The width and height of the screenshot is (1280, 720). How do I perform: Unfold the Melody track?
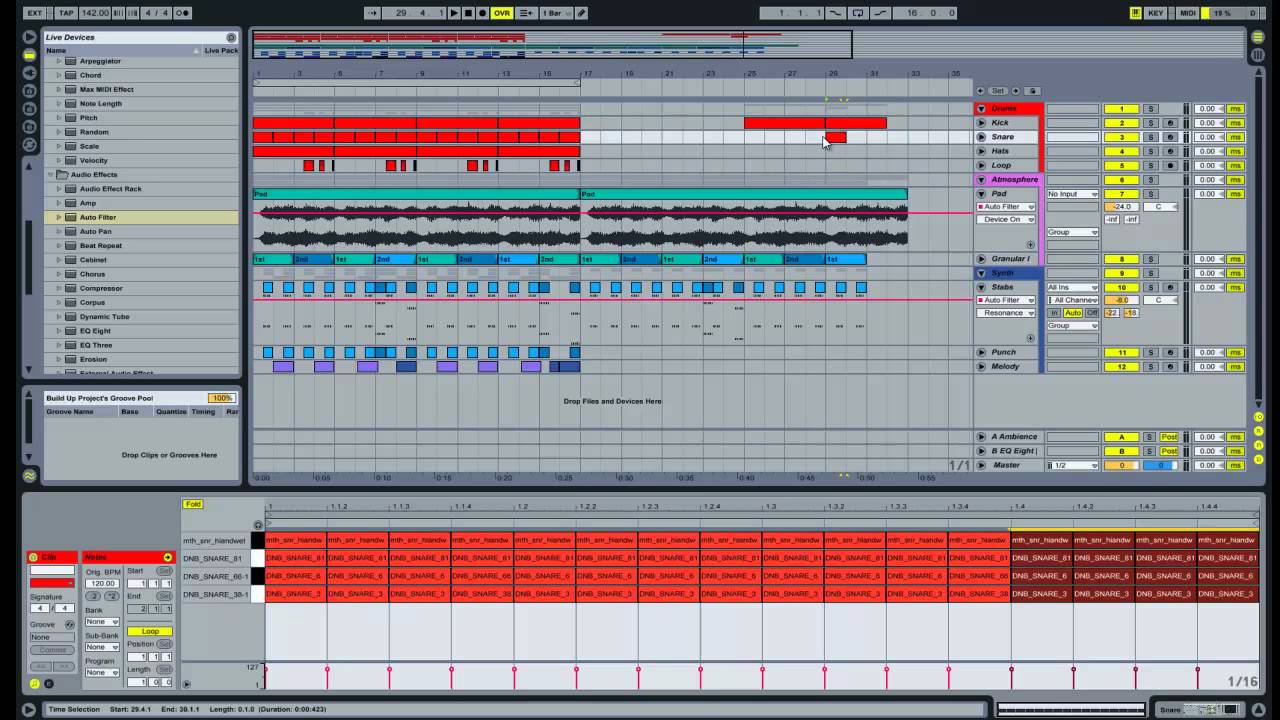tap(981, 366)
